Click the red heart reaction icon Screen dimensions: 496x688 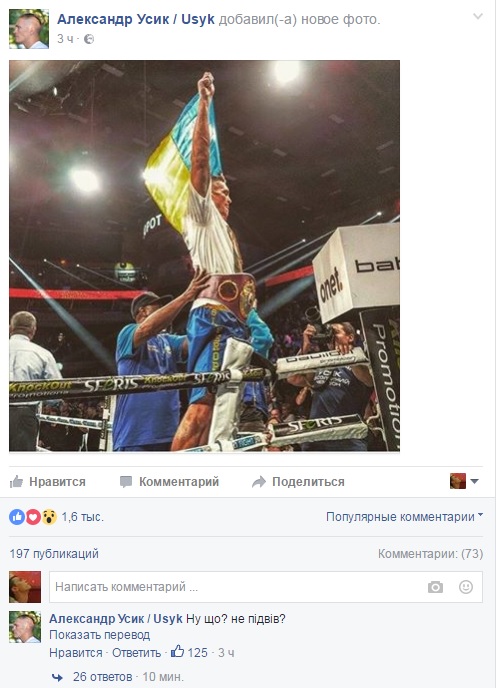tap(33, 517)
